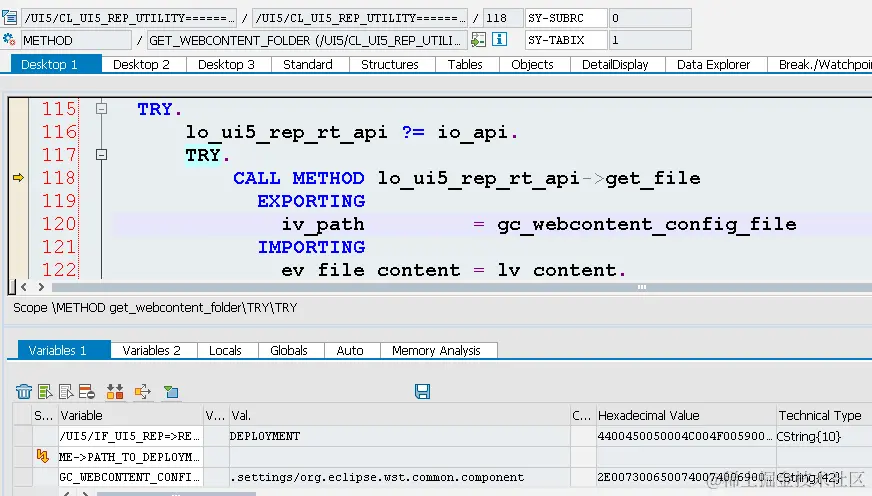
Task: Click the /UI5/IF_UI5_REP=>RE variable cell
Action: pos(130,436)
